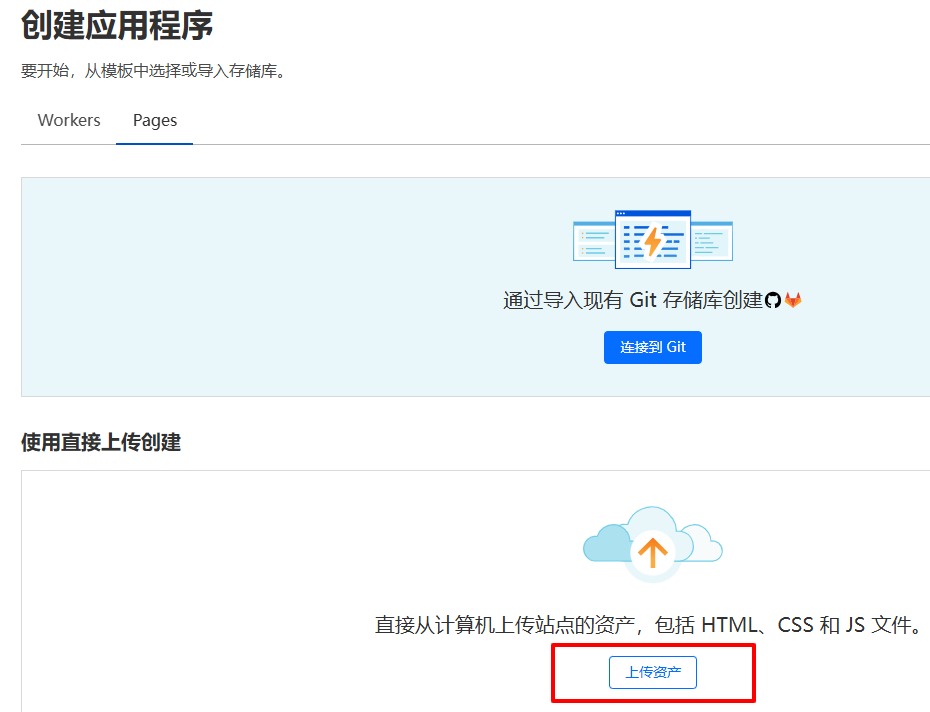The height and width of the screenshot is (712, 930).
Task: Switch to the Workers tab
Action: 69,120
